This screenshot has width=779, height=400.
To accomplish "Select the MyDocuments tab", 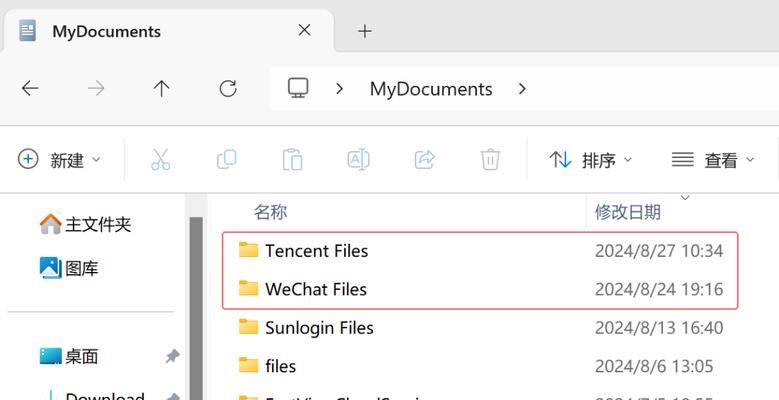I will tap(169, 31).
